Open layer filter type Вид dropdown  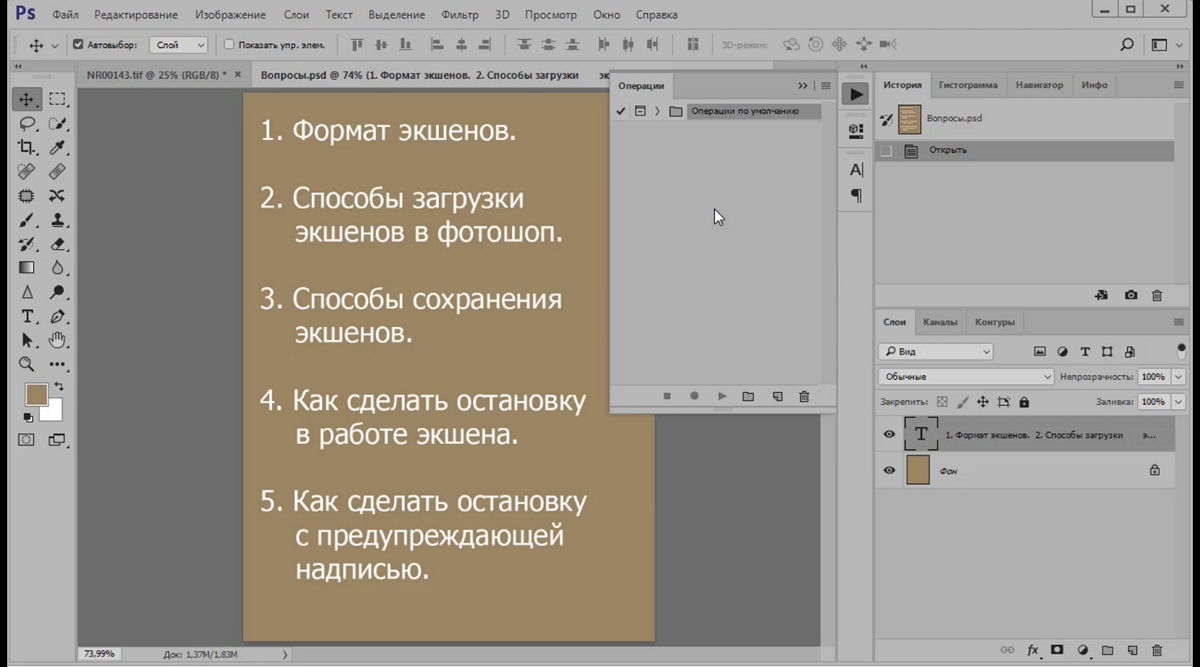pyautogui.click(x=936, y=352)
